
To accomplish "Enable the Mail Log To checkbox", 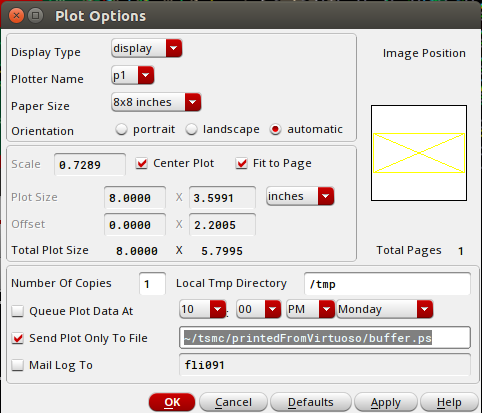I will pos(18,365).
